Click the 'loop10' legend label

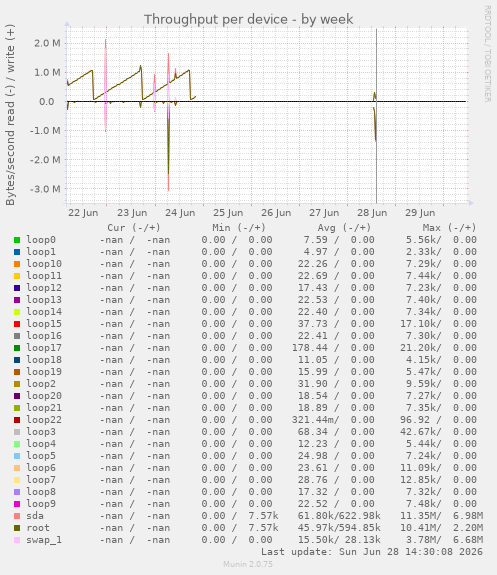point(44,264)
